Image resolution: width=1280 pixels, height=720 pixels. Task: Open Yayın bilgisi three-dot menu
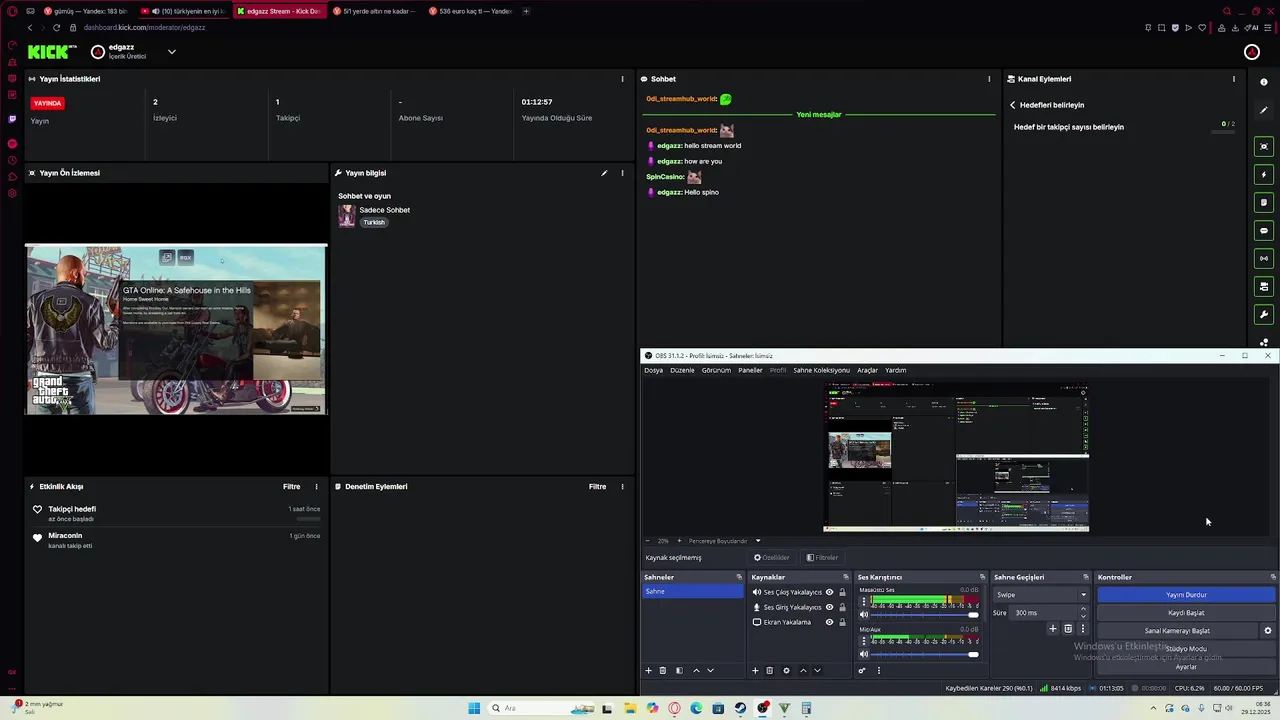[x=622, y=173]
